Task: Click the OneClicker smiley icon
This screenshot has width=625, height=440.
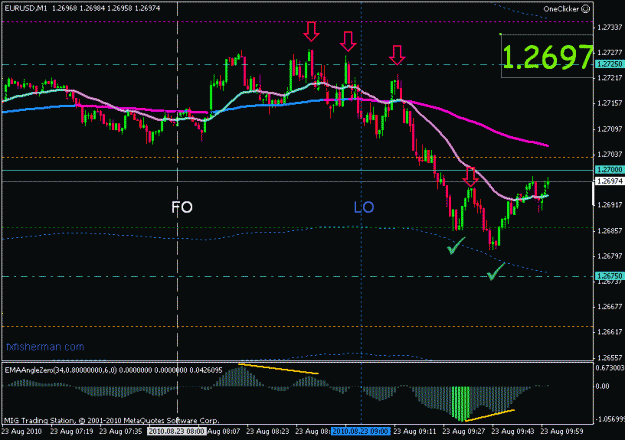Action: click(x=585, y=9)
